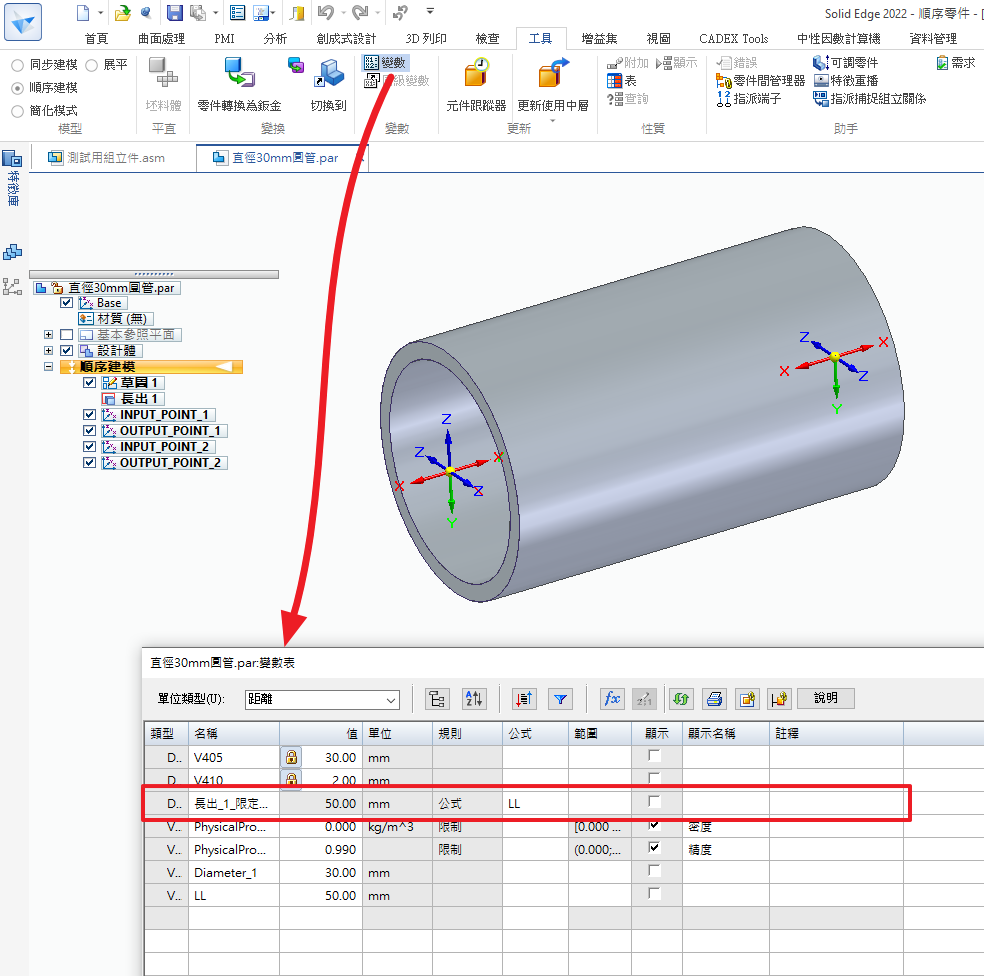Click the Redo arrow icon
984x976 pixels.
360,13
